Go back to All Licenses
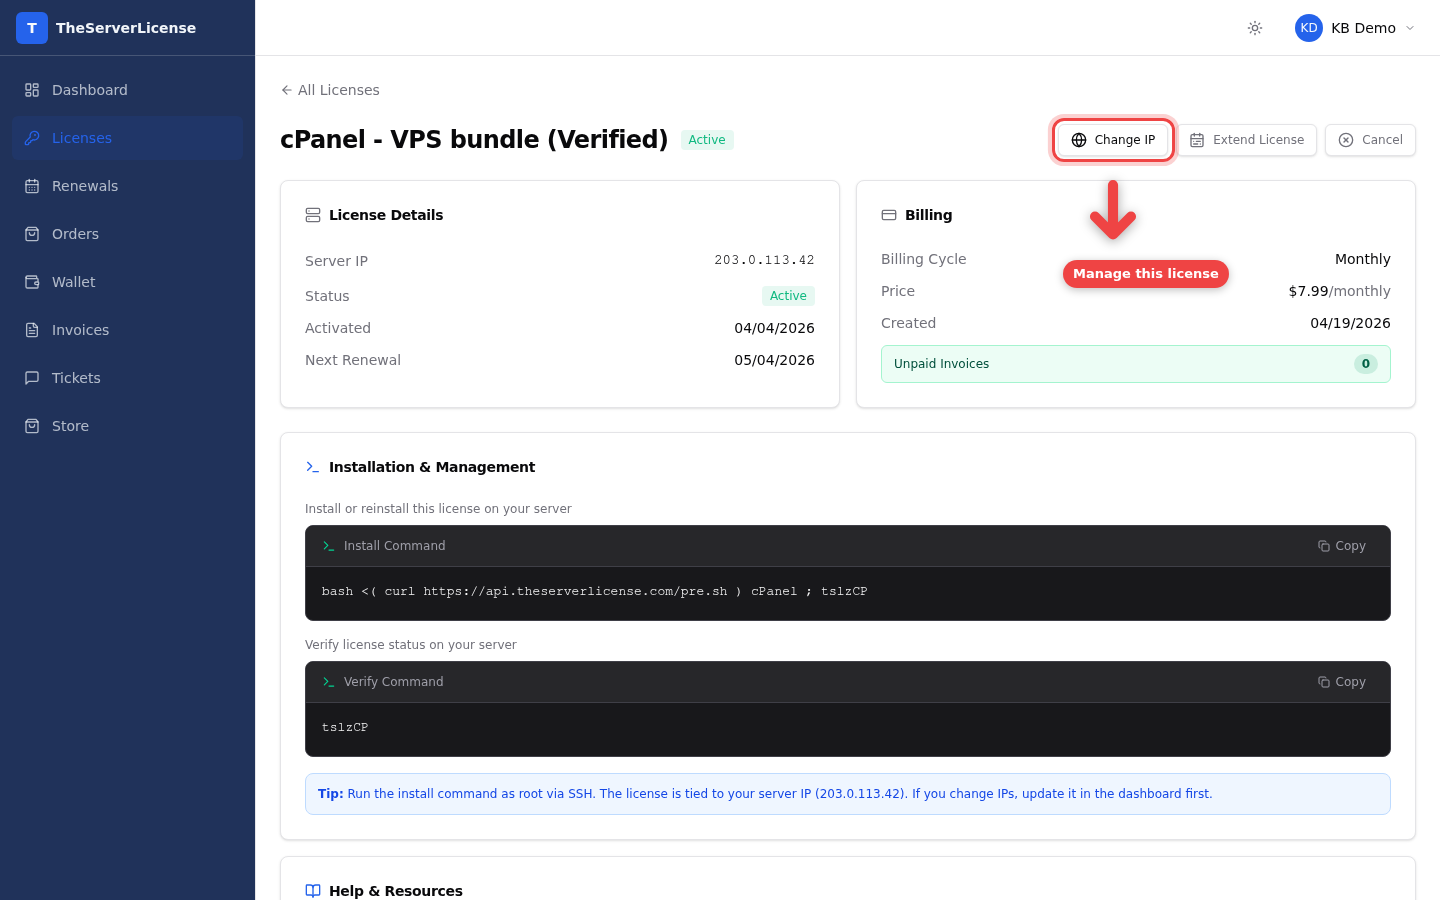This screenshot has width=1440, height=900. [330, 90]
